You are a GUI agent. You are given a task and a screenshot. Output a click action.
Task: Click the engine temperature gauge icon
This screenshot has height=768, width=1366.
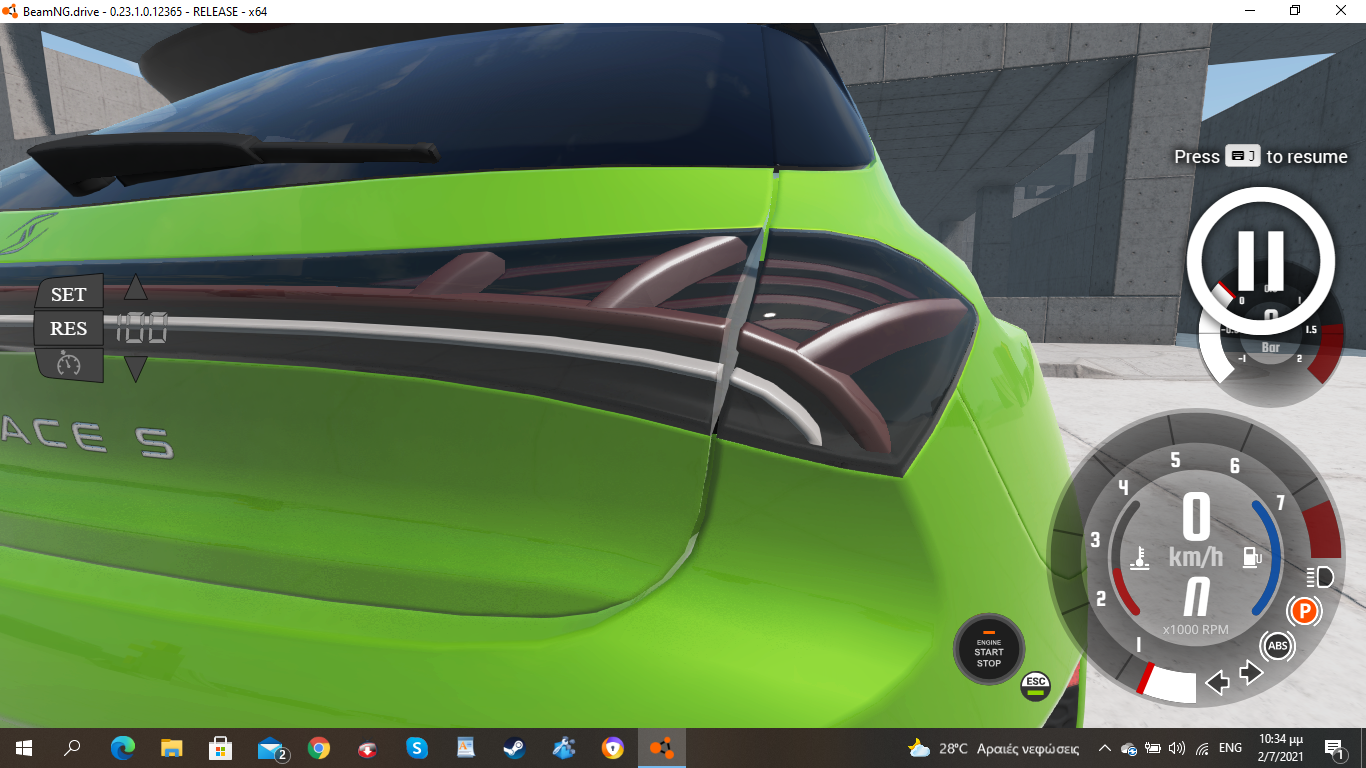point(1139,558)
